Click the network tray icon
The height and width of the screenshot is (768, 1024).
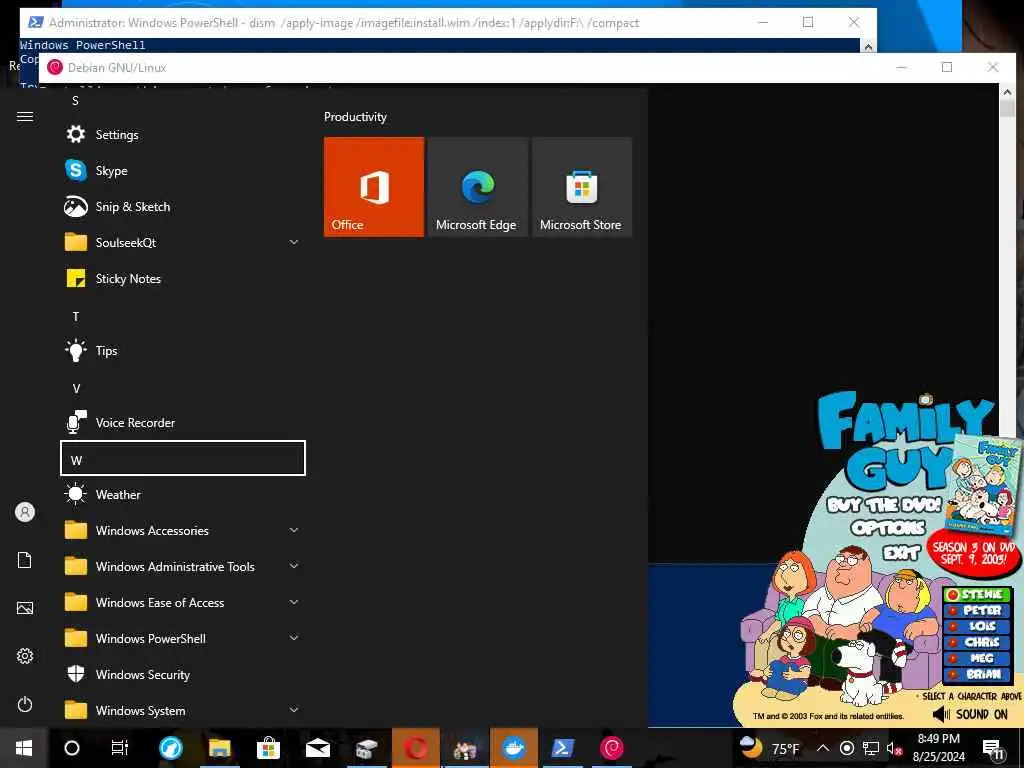click(871, 748)
